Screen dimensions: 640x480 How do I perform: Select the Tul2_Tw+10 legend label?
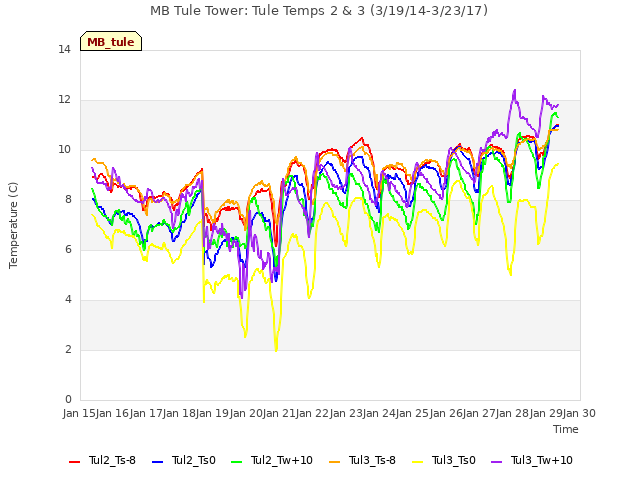[282, 460]
